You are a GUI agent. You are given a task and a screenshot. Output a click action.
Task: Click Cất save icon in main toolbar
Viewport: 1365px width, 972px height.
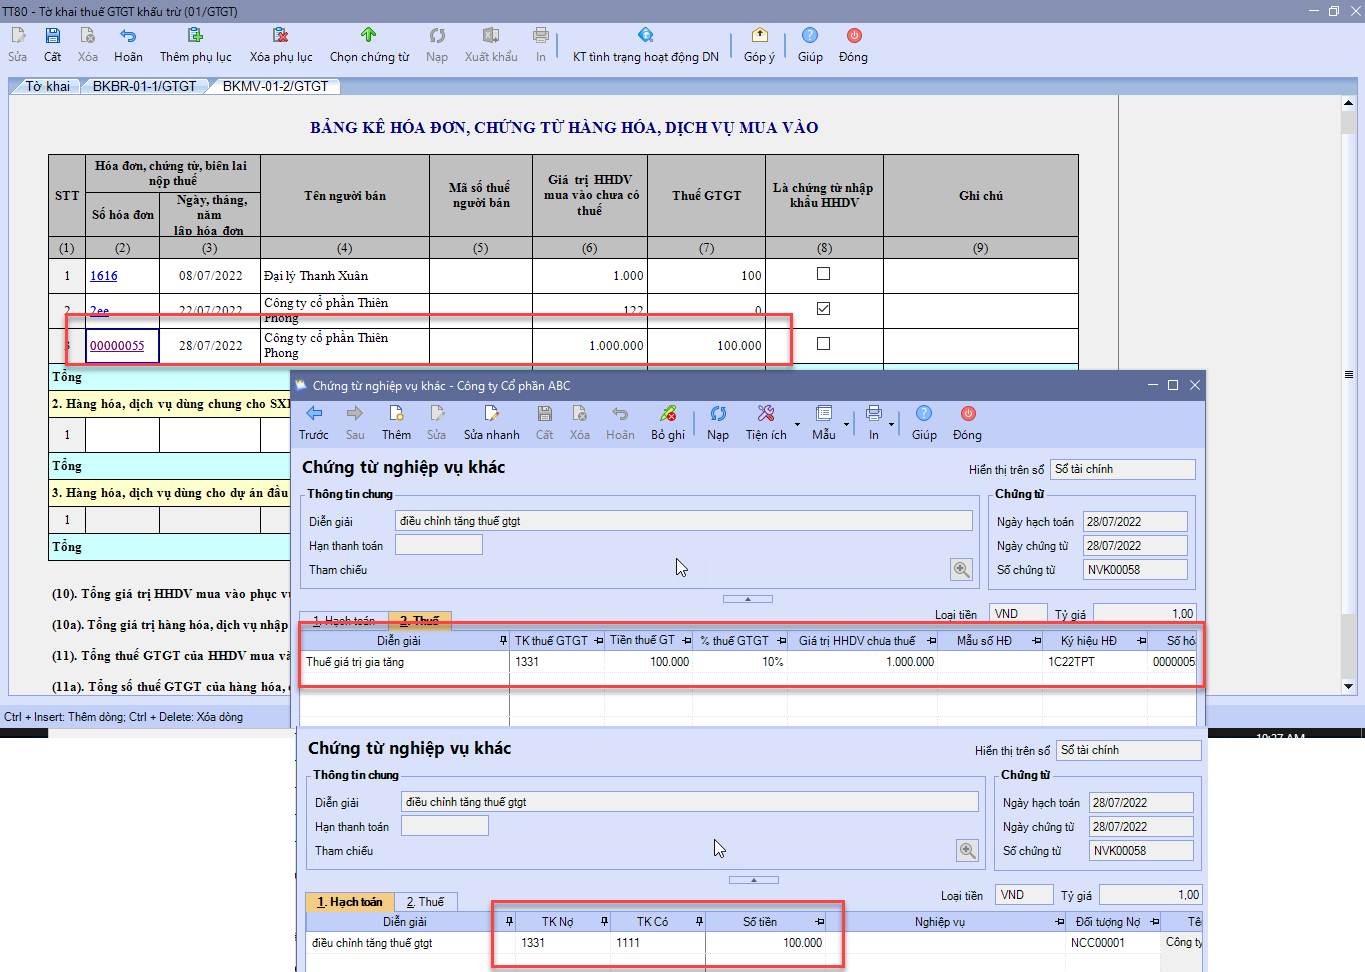(x=53, y=36)
